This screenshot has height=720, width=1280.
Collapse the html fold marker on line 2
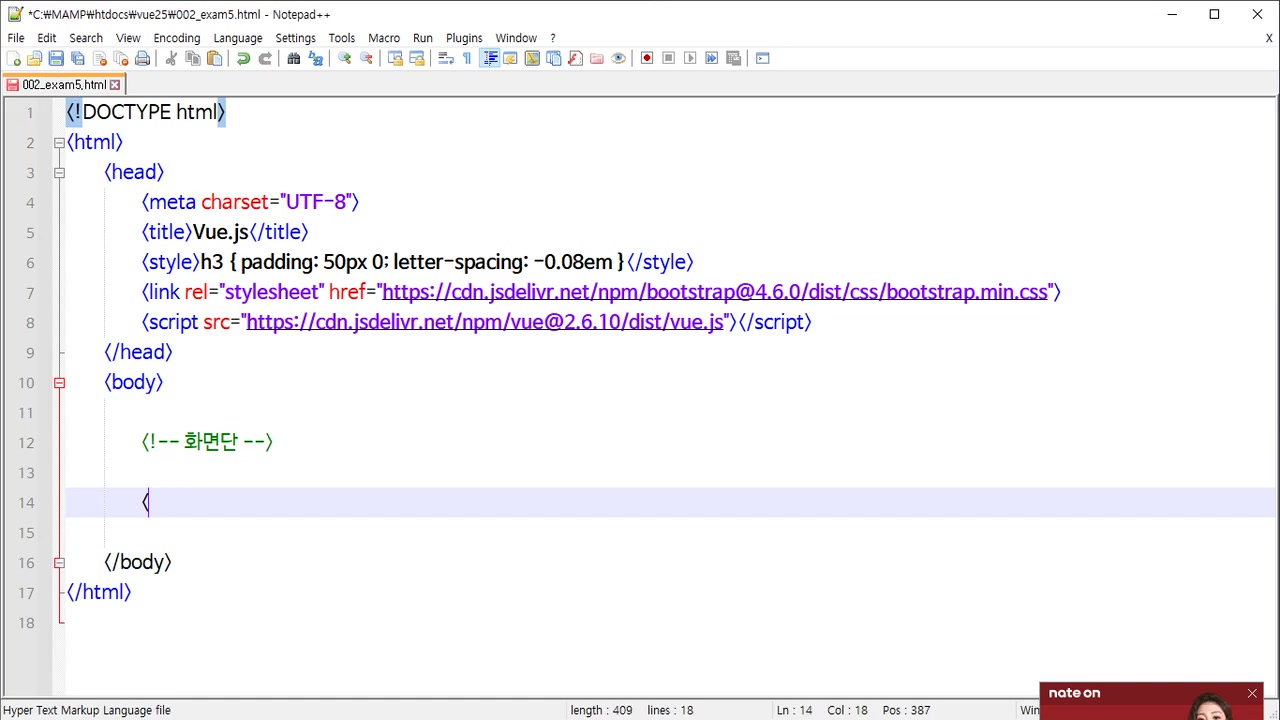(59, 143)
